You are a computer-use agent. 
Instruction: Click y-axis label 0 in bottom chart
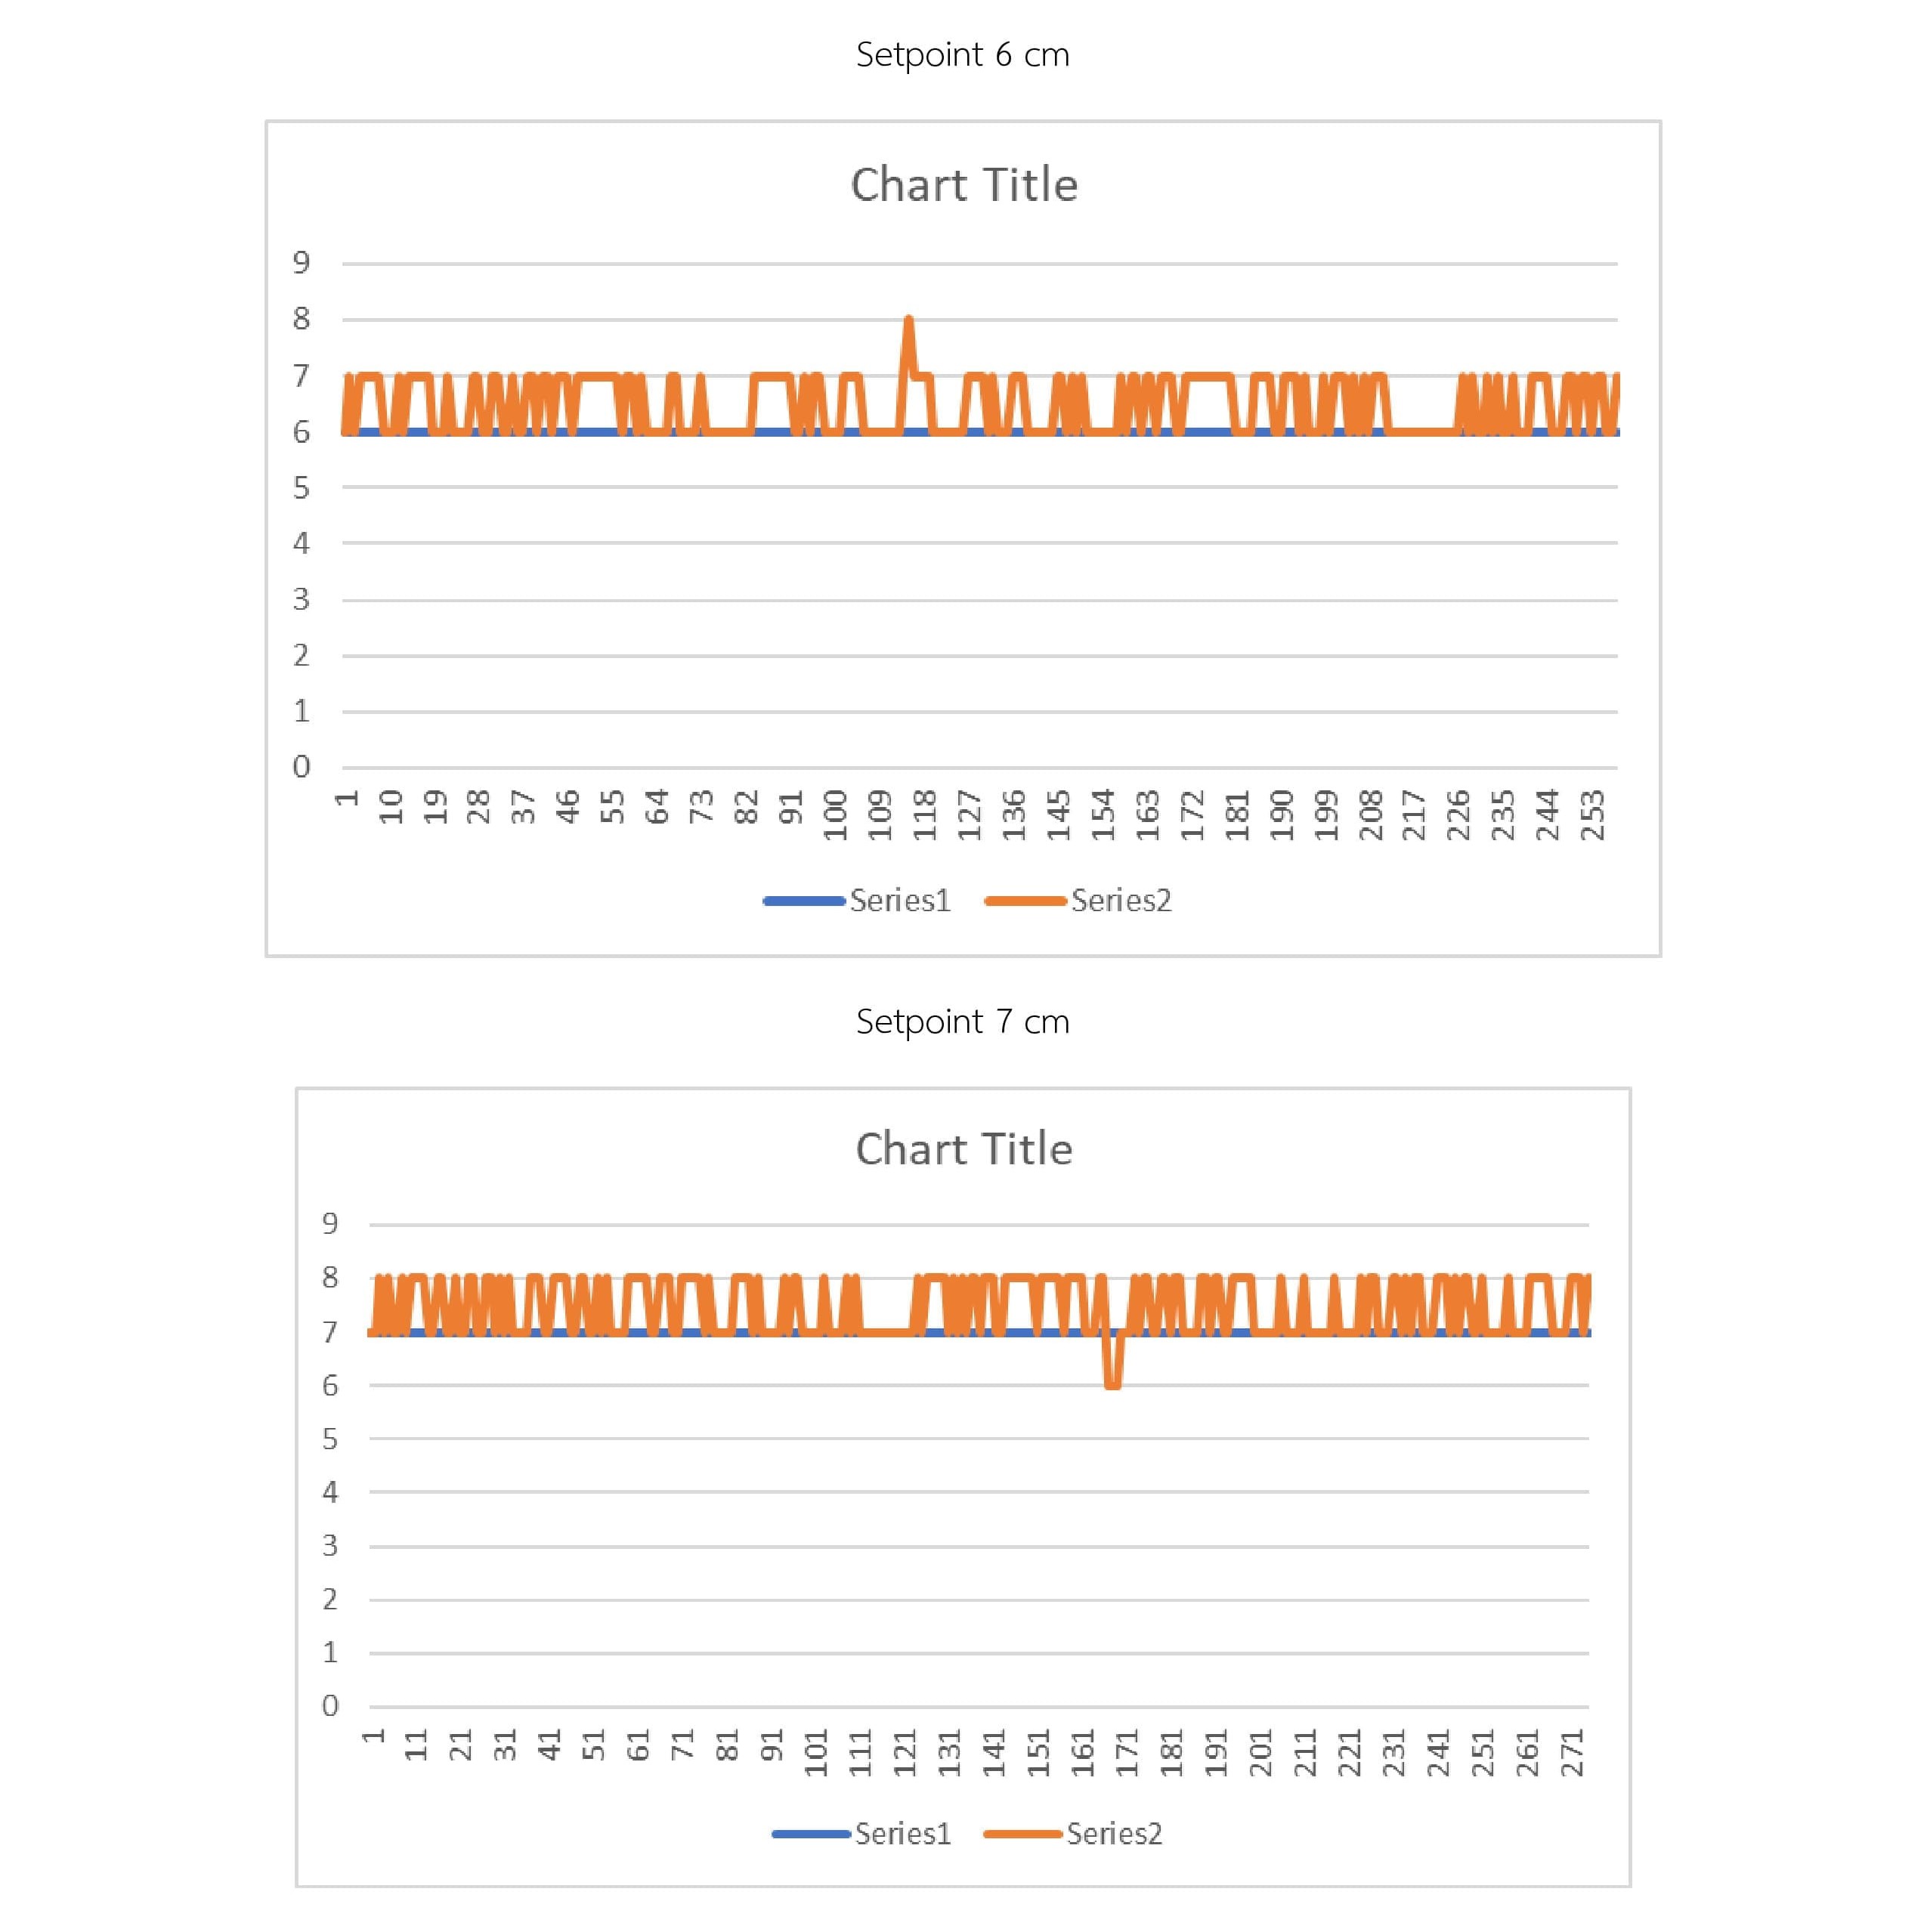click(330, 1706)
